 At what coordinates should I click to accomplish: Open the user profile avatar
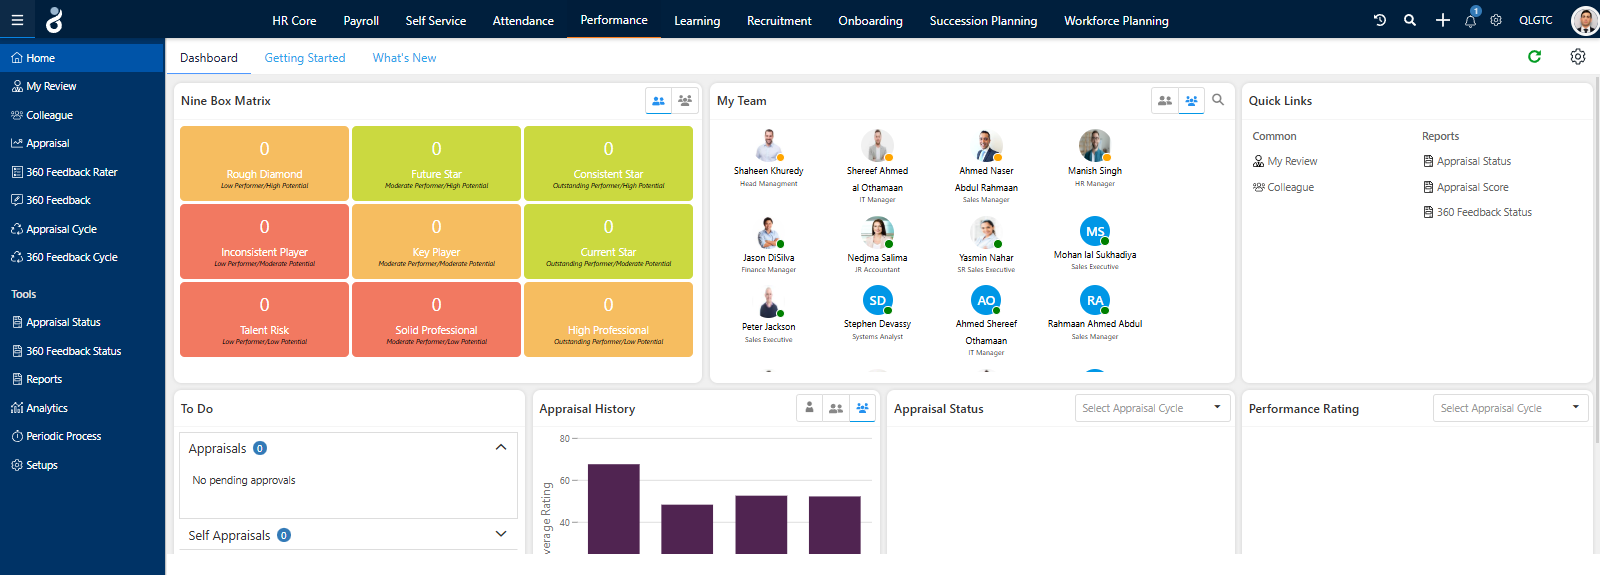point(1584,20)
